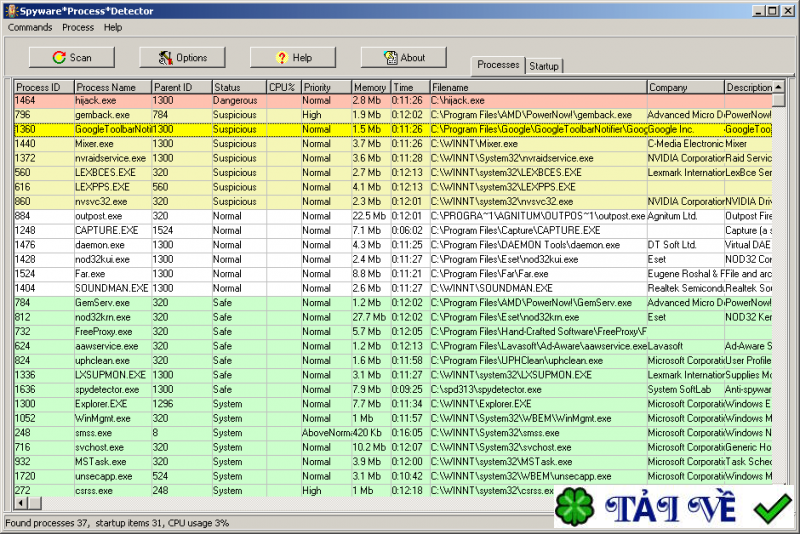Open the Commands menu

pos(30,27)
